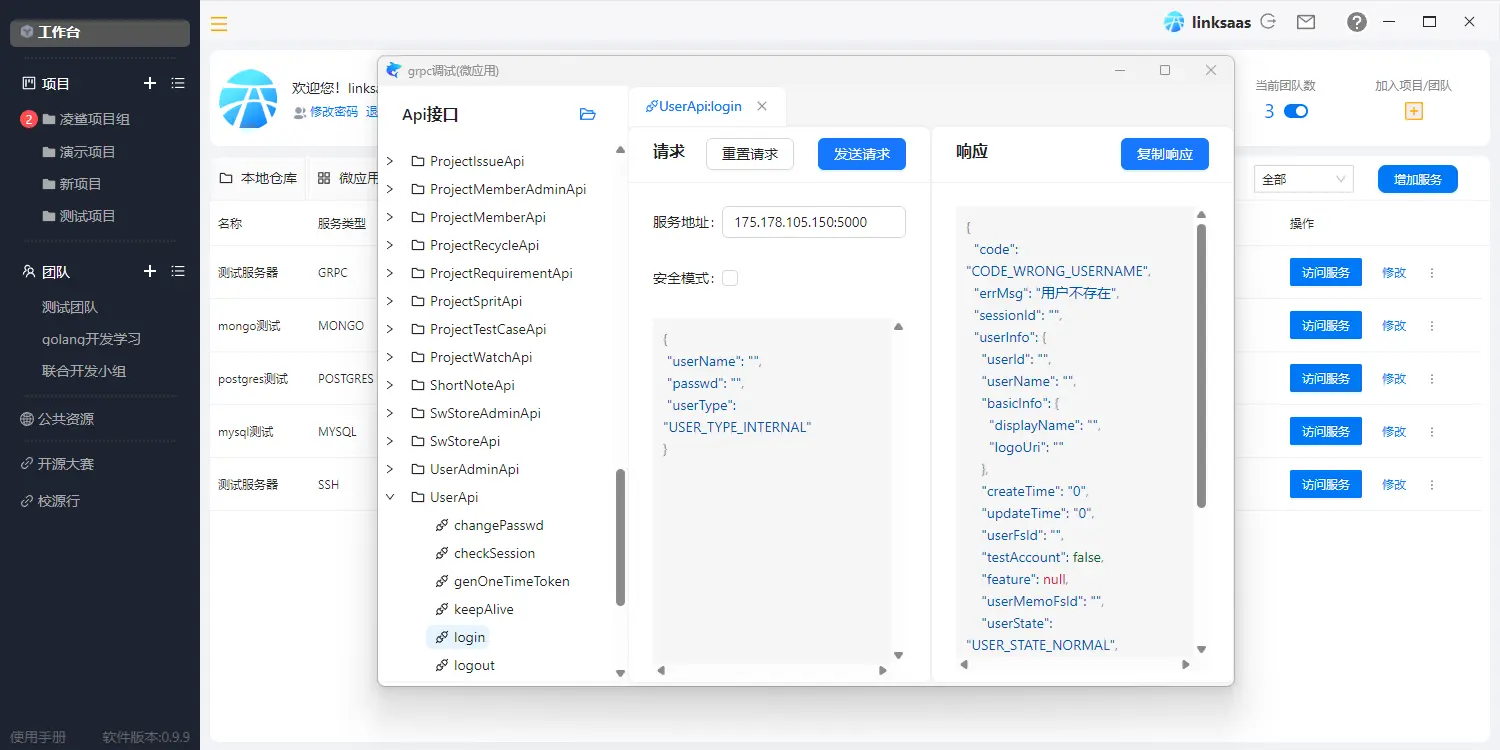The height and width of the screenshot is (750, 1500).
Task: Click the 服务地址 input field
Action: 814,222
